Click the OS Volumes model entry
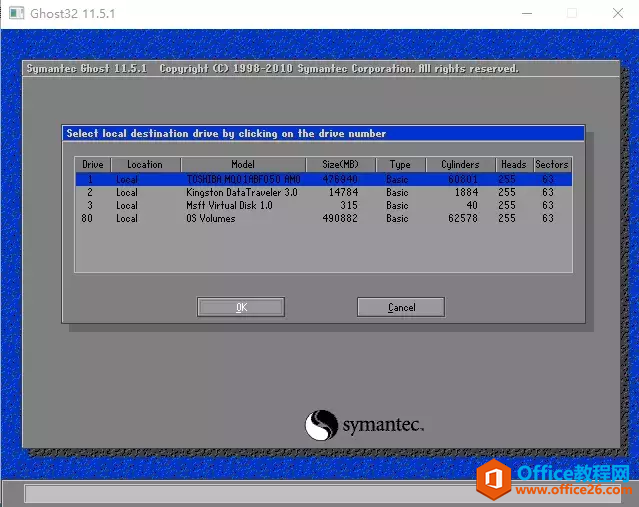 (211, 218)
